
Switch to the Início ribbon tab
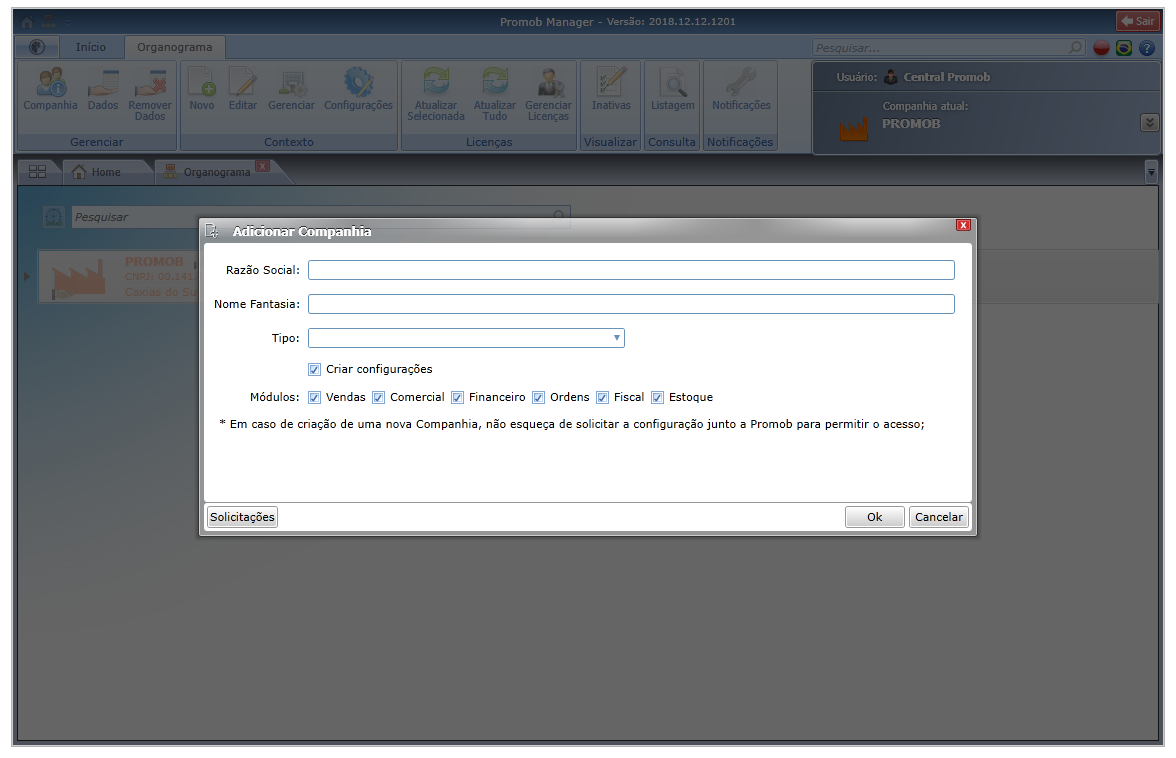click(x=91, y=47)
